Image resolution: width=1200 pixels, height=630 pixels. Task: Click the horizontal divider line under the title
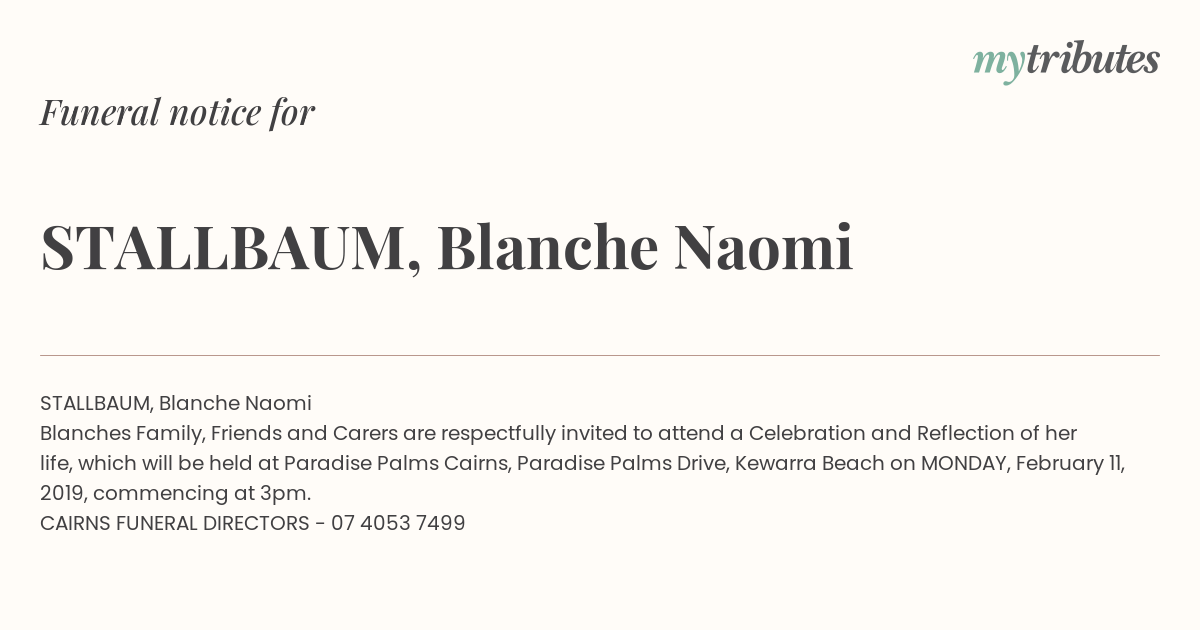click(600, 355)
